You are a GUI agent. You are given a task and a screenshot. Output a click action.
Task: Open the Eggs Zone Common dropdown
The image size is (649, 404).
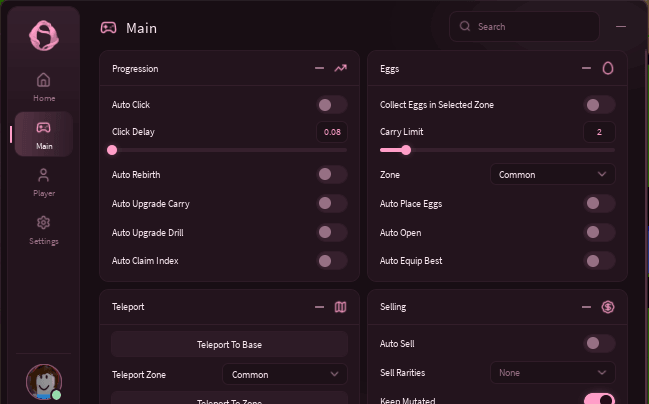(553, 174)
